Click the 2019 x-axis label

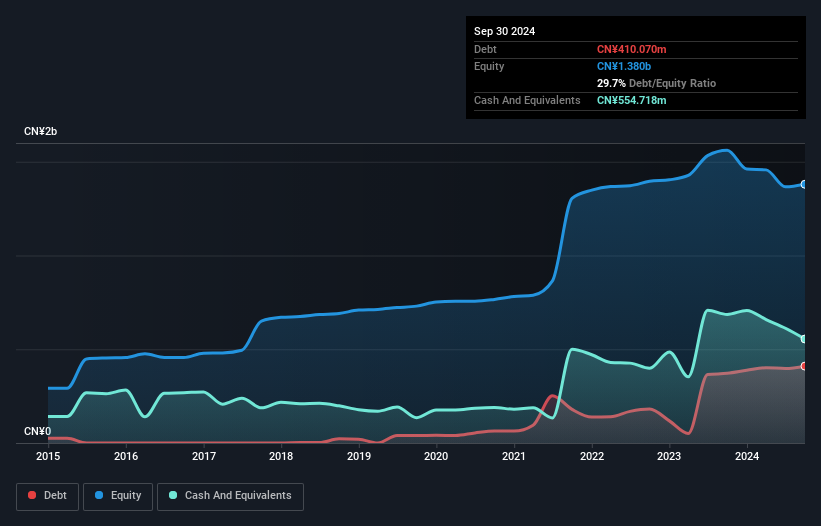(359, 456)
